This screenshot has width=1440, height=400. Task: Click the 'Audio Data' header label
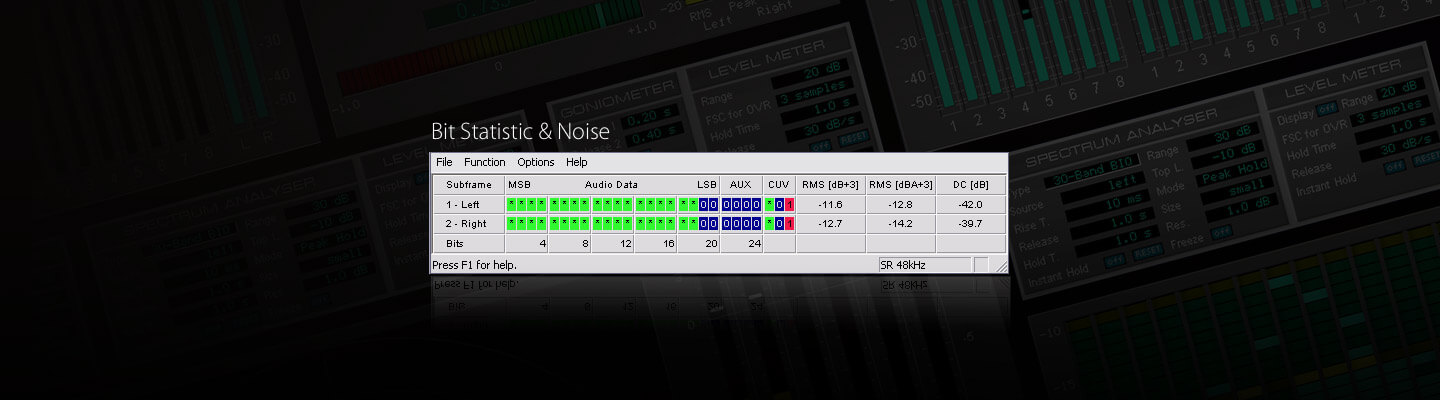[x=611, y=185]
